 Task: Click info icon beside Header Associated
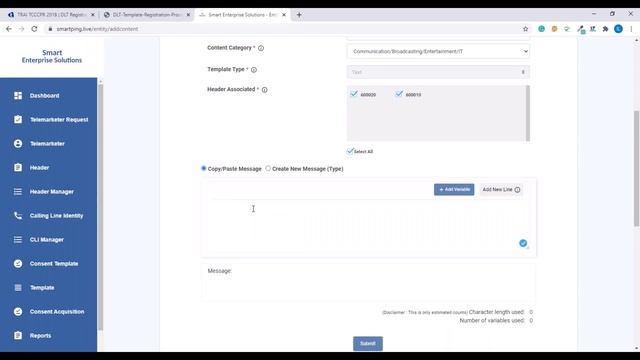(x=264, y=90)
